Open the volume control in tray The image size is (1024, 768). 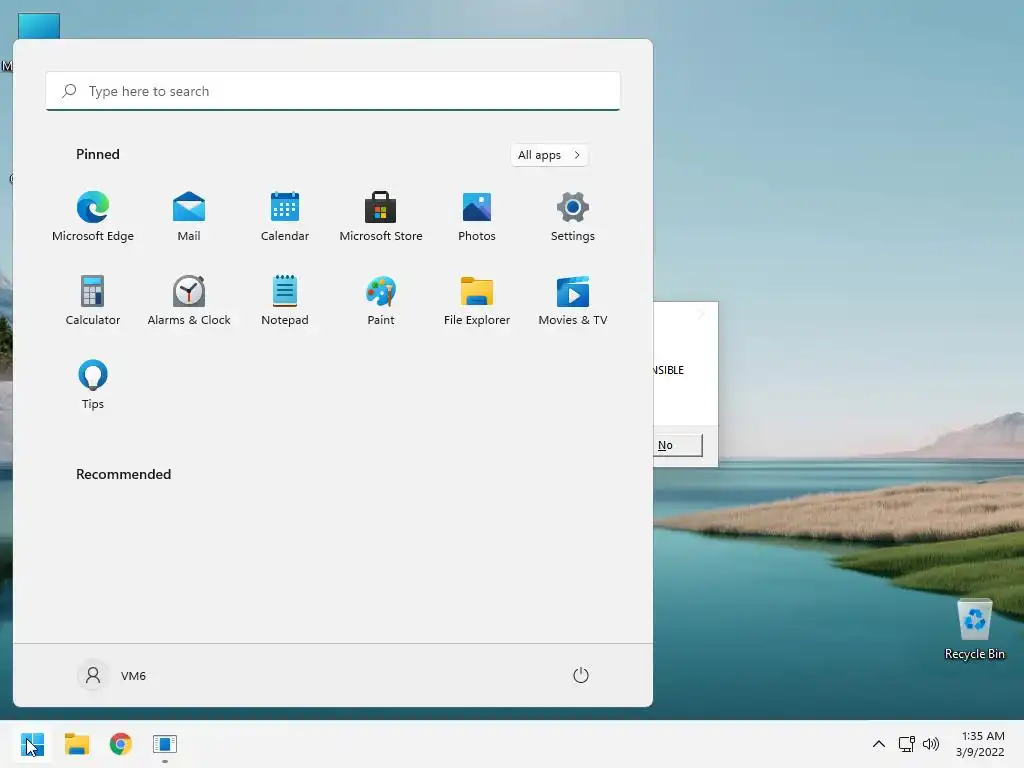(x=931, y=744)
